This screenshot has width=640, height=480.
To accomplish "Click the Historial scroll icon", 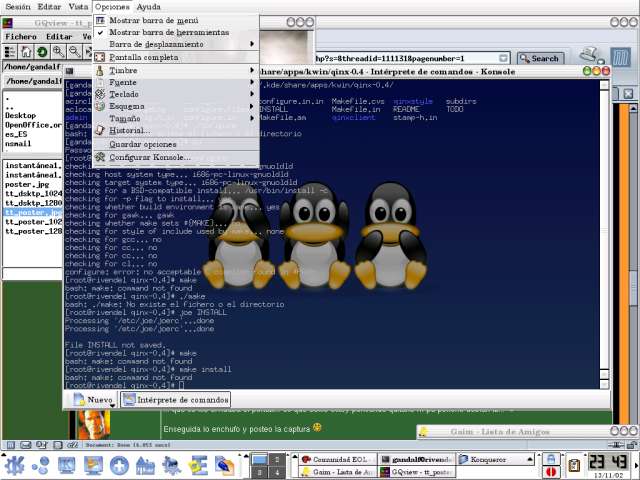I will pyautogui.click(x=99, y=130).
